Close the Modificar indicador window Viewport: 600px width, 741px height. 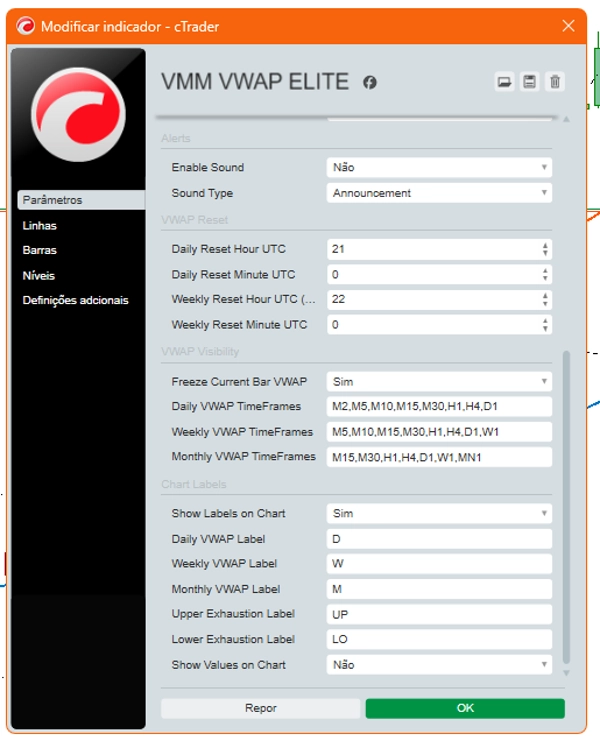568,26
